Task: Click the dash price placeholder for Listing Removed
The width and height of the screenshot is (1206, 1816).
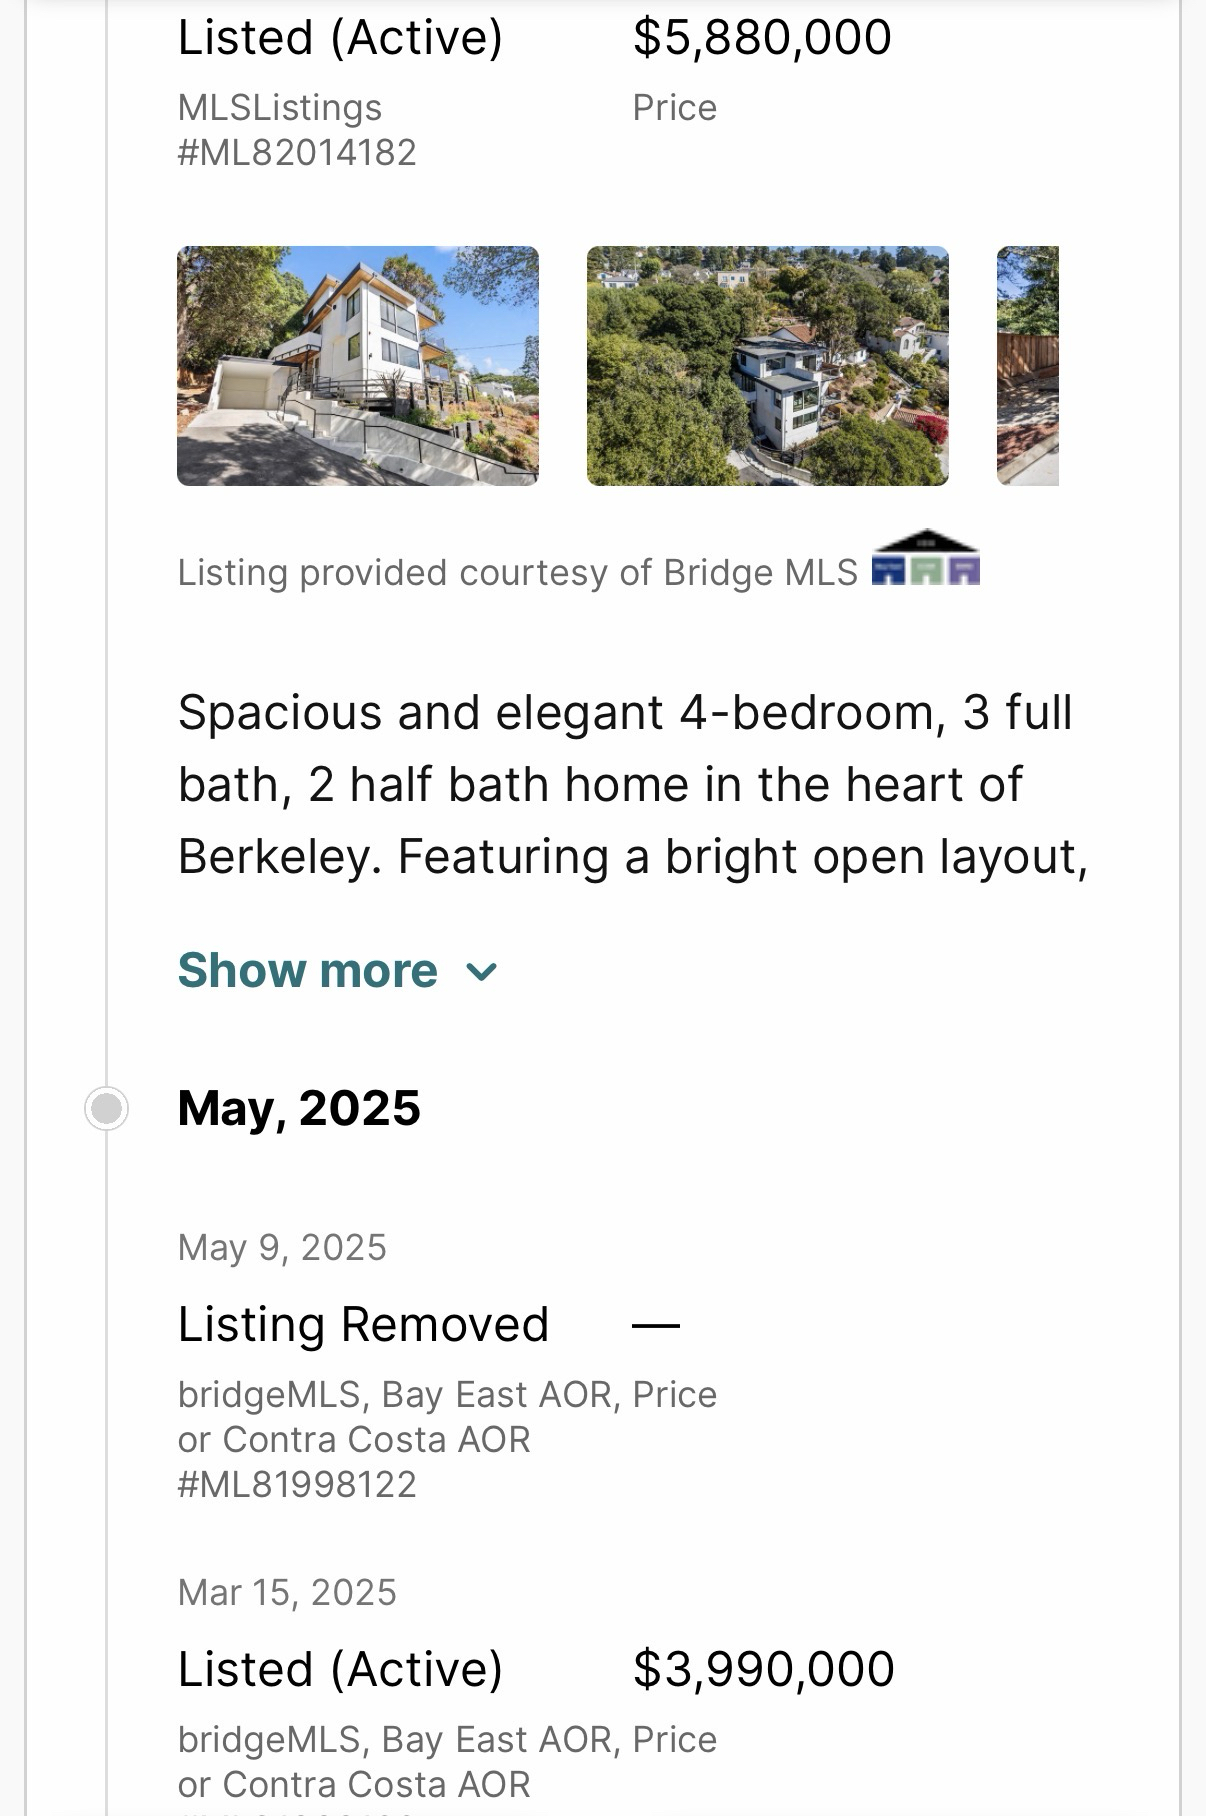Action: point(656,1325)
